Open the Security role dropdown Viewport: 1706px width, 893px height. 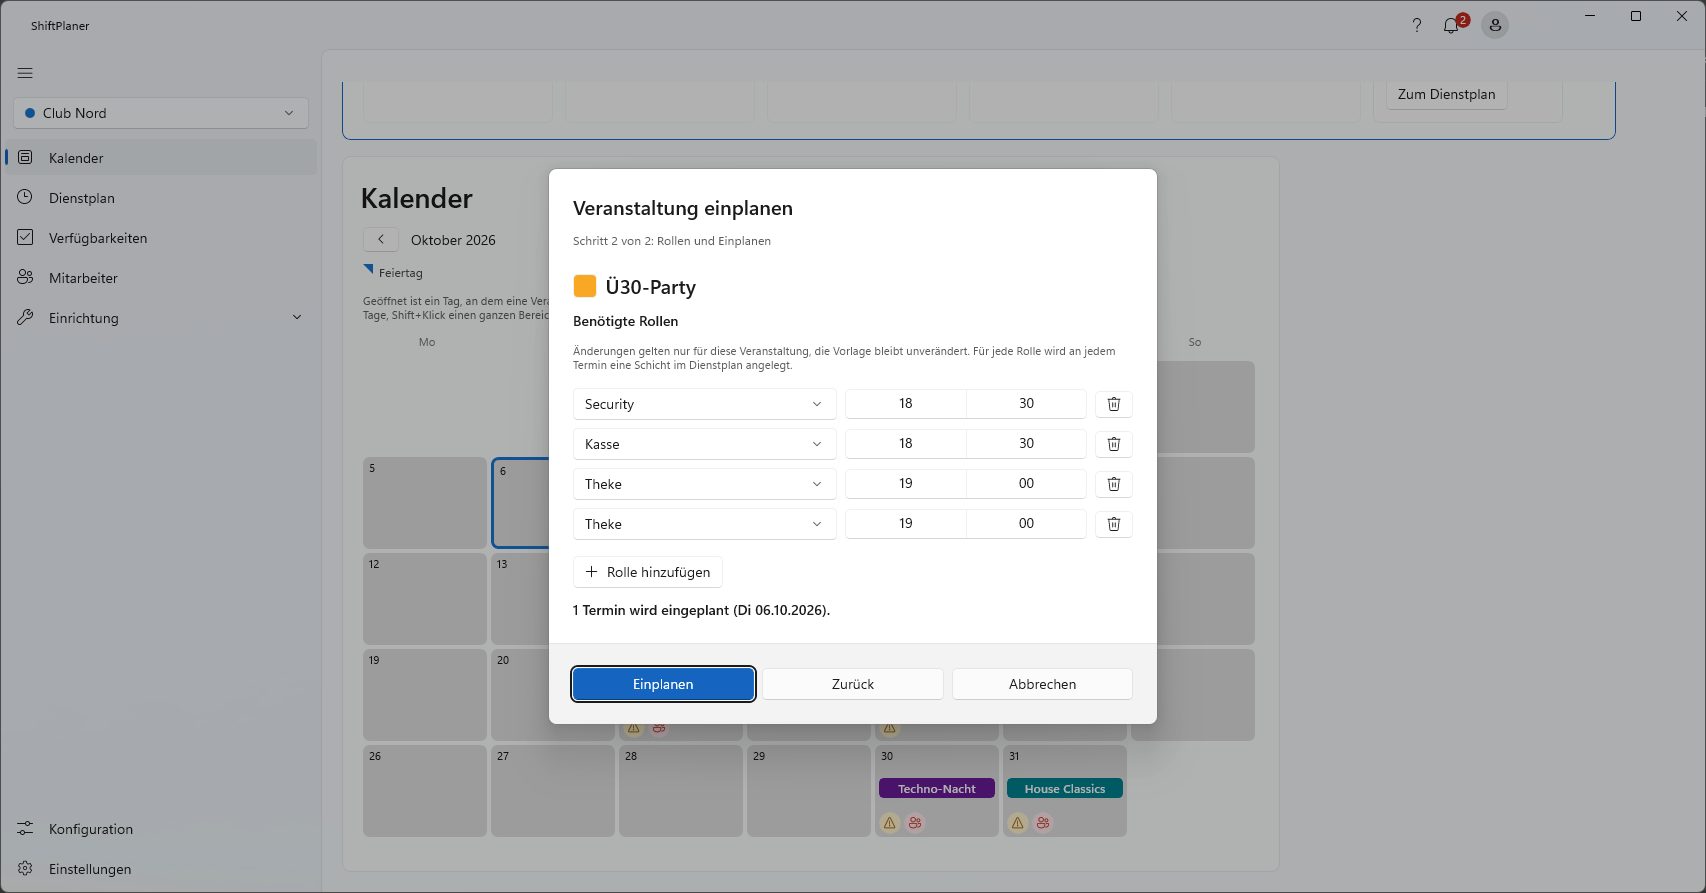pyautogui.click(x=705, y=404)
